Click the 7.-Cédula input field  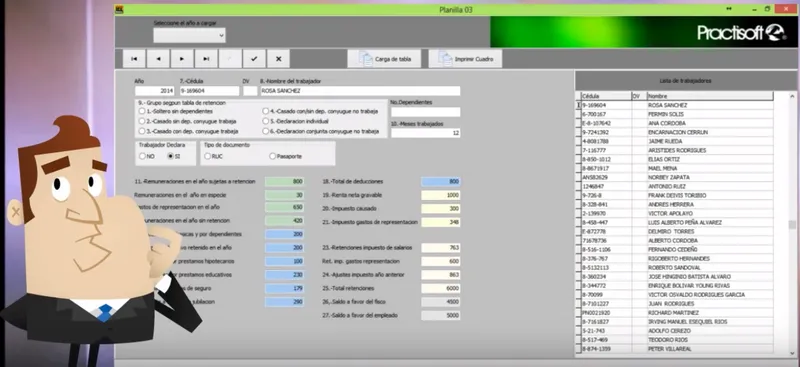click(x=209, y=91)
